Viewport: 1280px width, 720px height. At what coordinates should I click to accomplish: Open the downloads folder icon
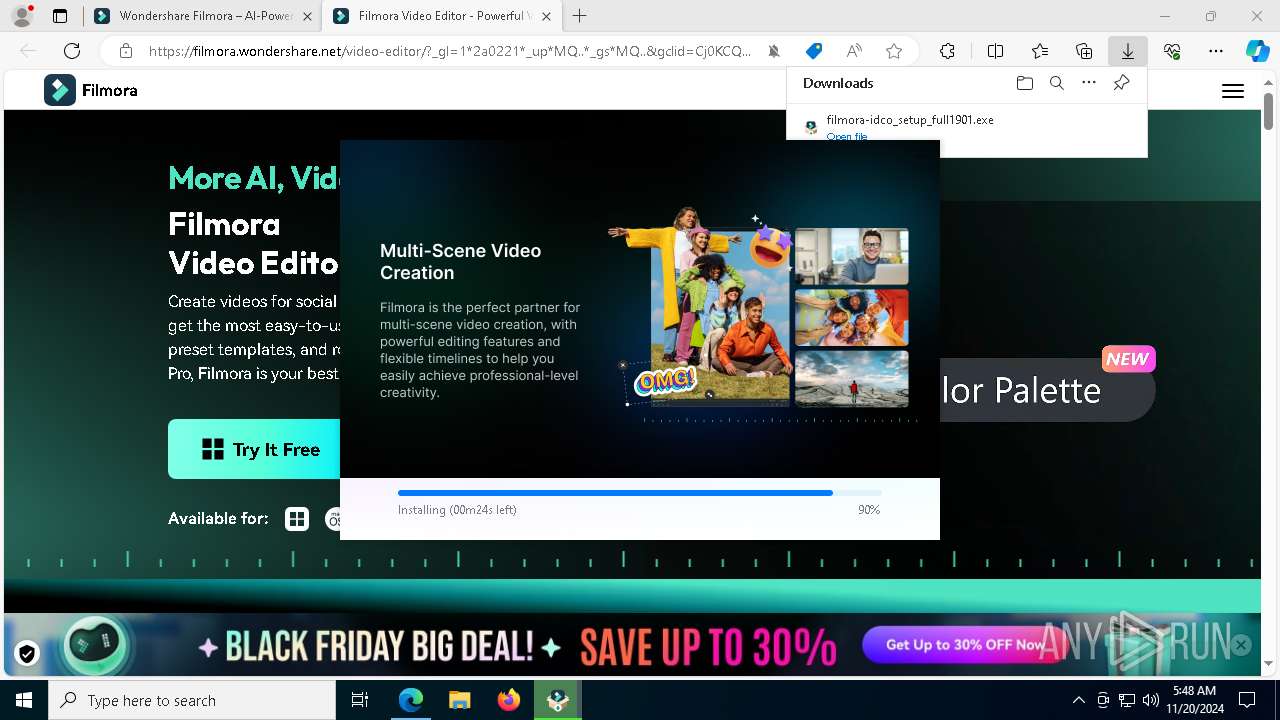[x=1024, y=83]
